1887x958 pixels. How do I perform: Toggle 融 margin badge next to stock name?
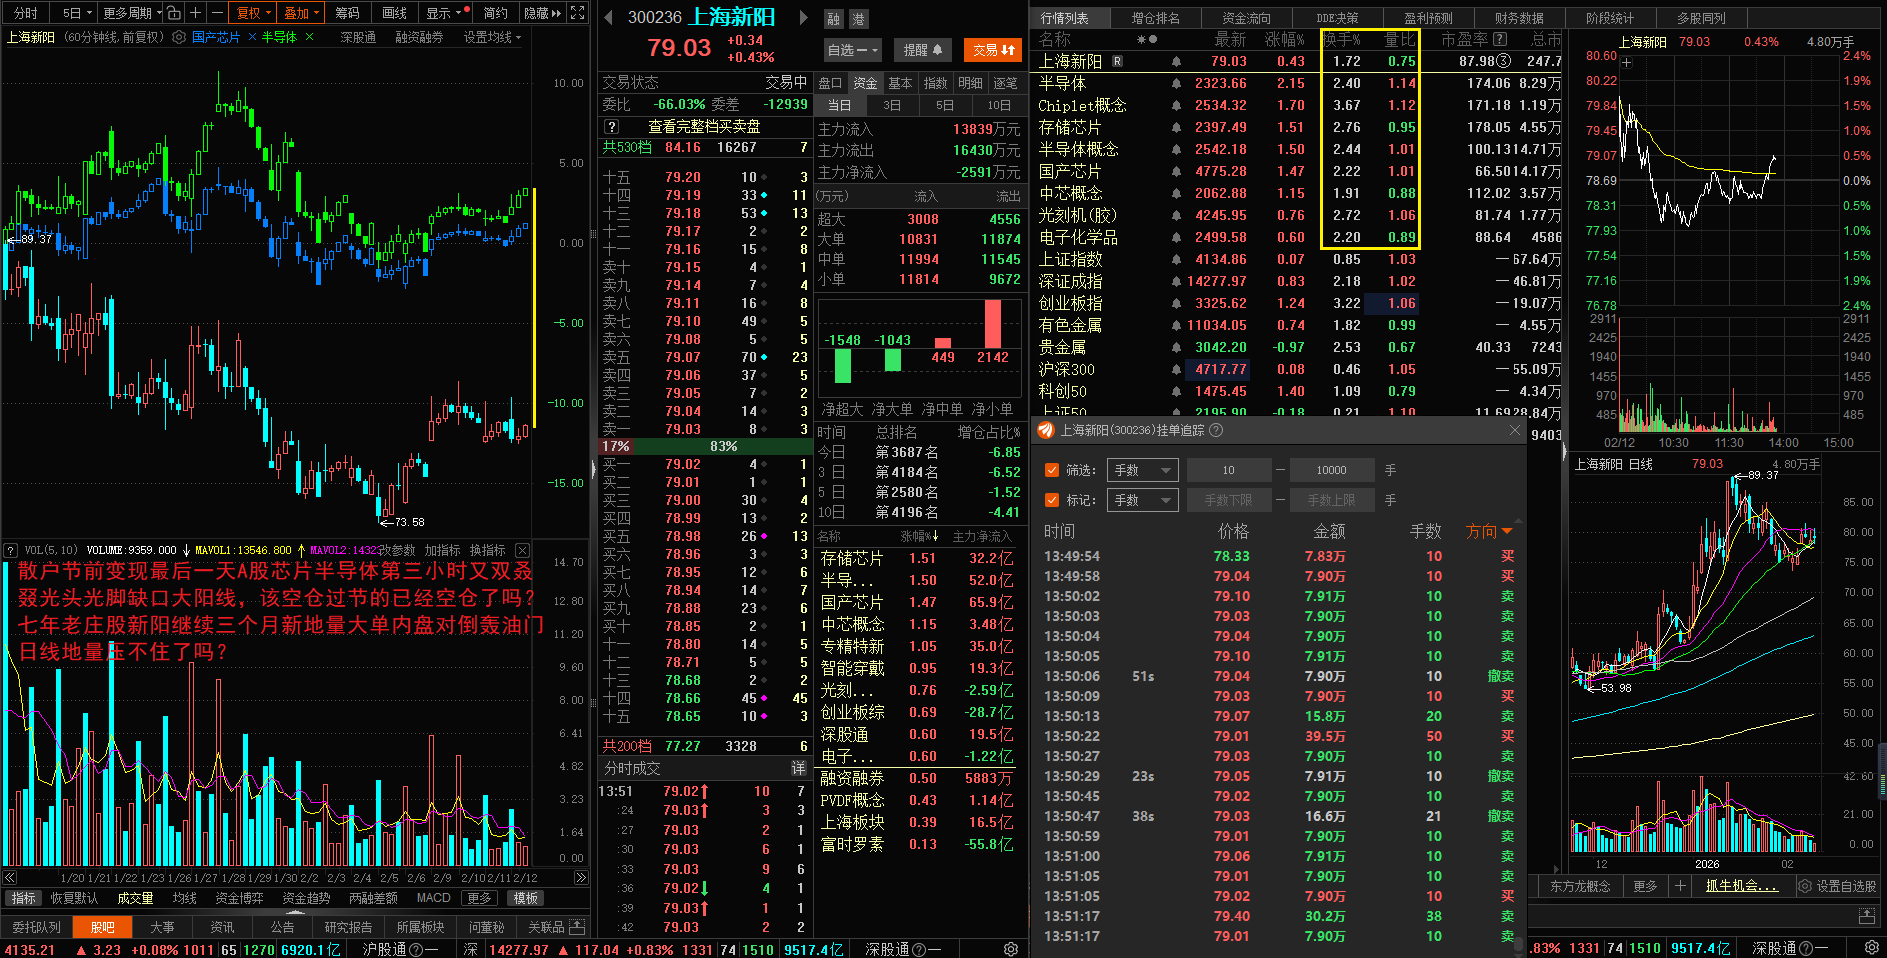click(833, 19)
